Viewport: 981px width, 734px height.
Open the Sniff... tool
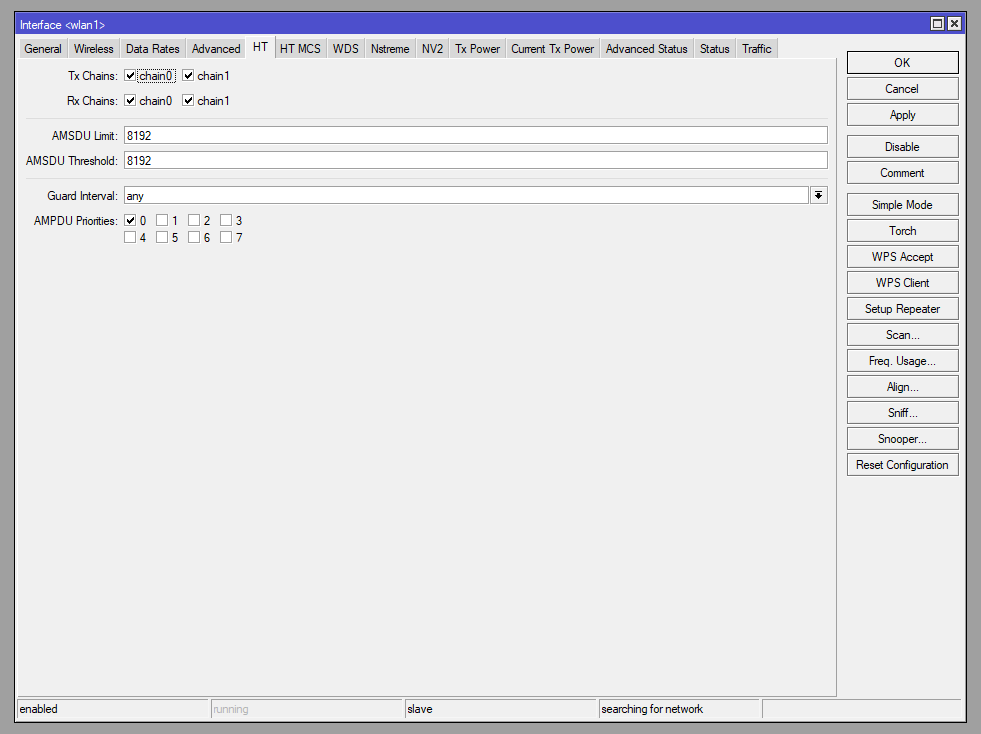(902, 413)
